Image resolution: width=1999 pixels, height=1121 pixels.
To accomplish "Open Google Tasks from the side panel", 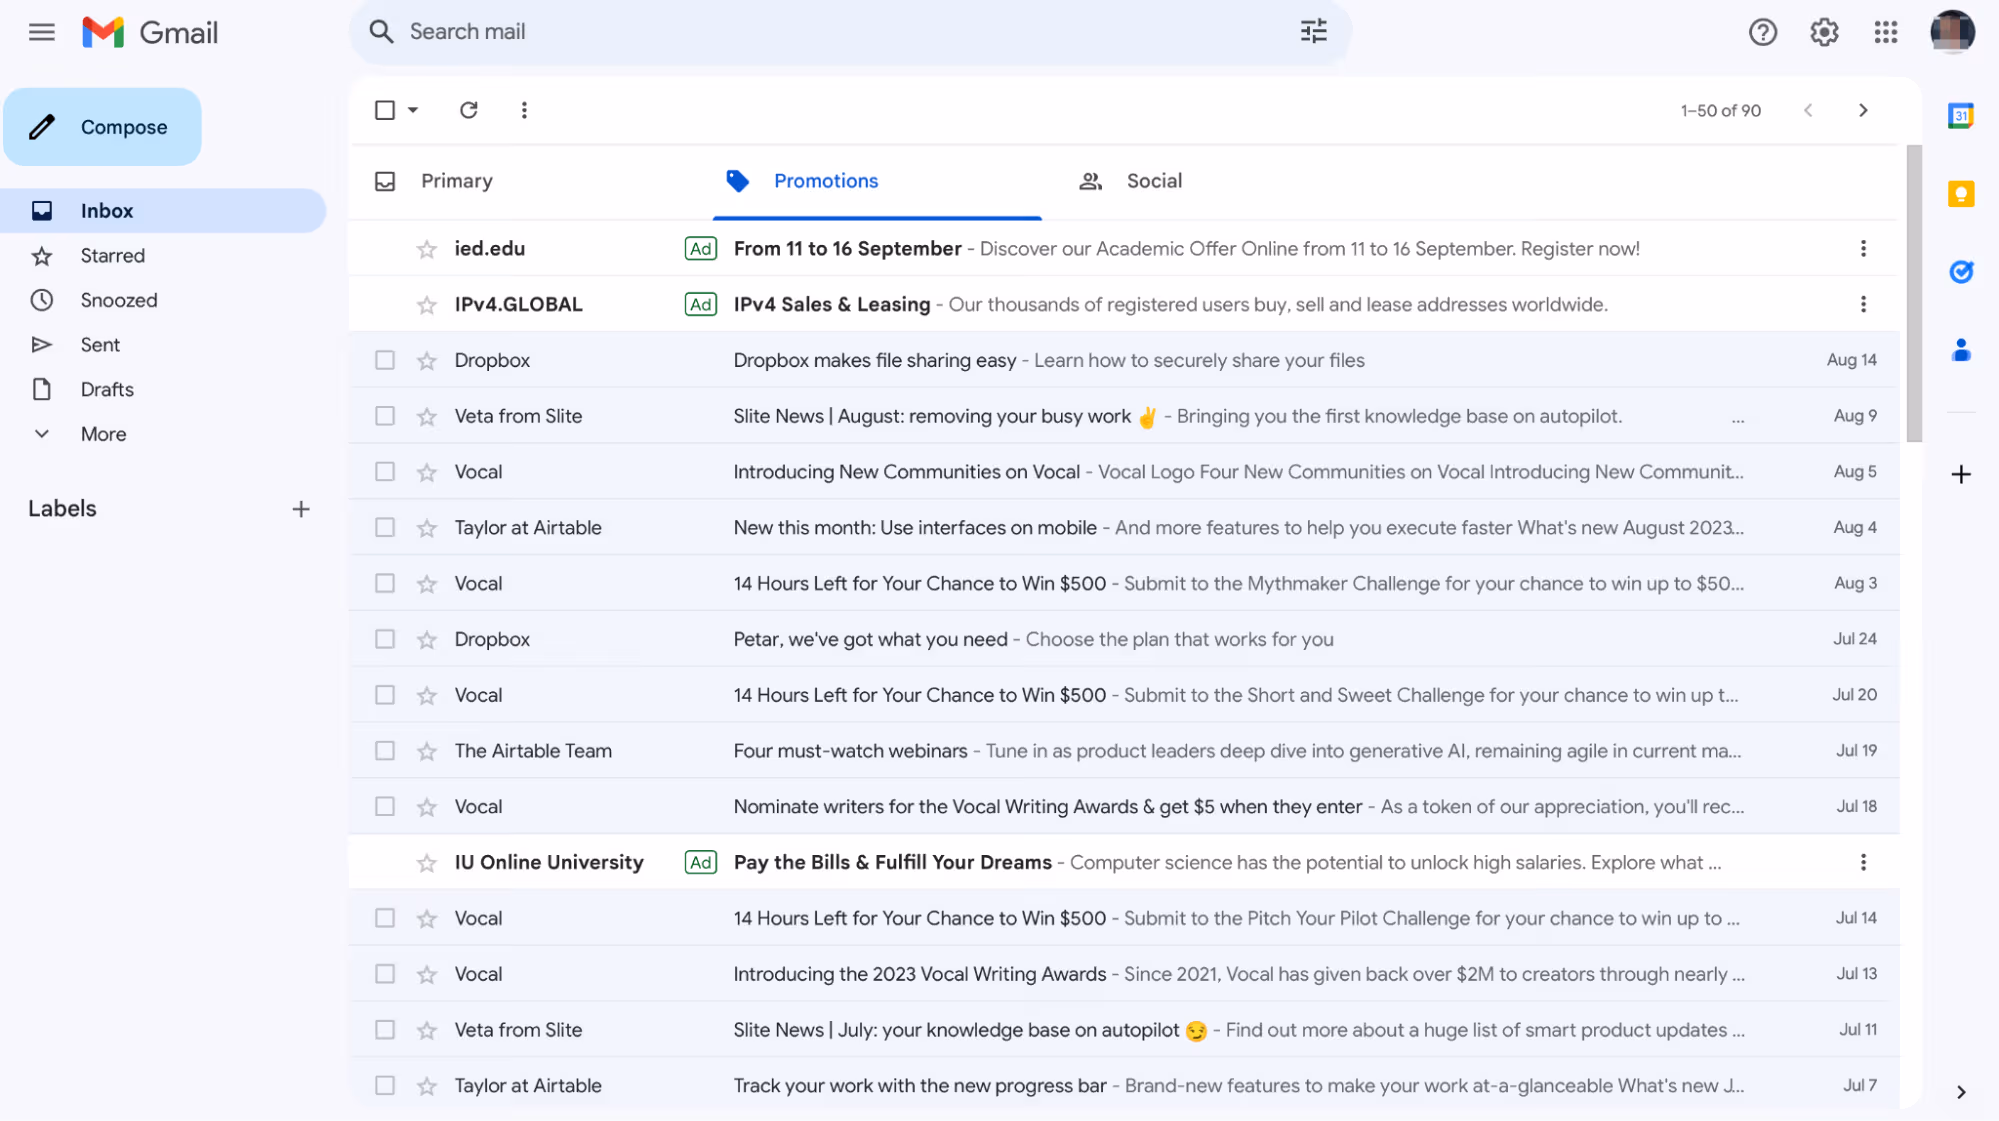I will (x=1962, y=271).
